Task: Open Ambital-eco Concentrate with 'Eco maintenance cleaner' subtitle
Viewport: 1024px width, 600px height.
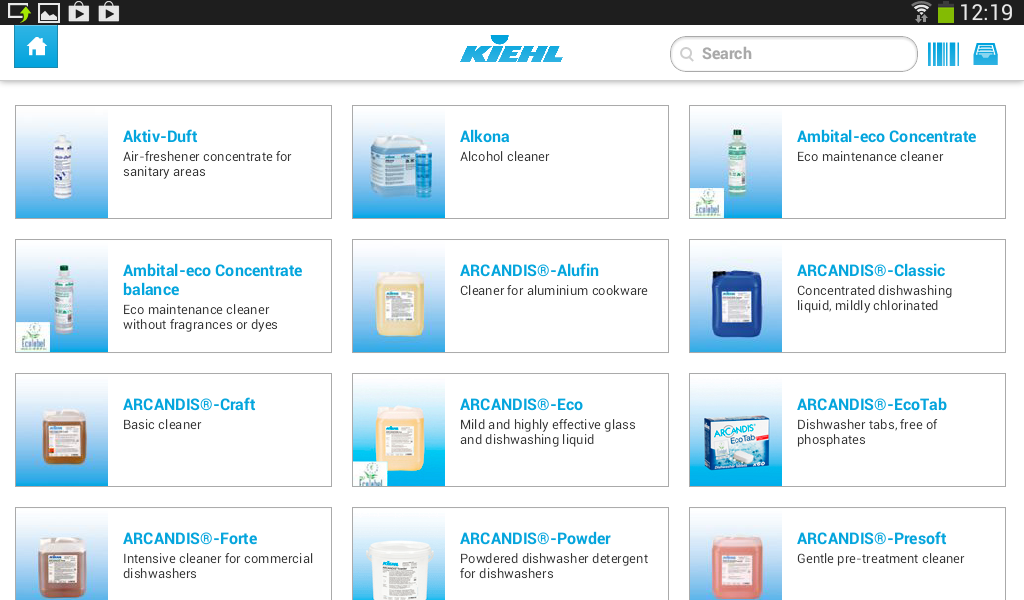Action: pos(886,136)
